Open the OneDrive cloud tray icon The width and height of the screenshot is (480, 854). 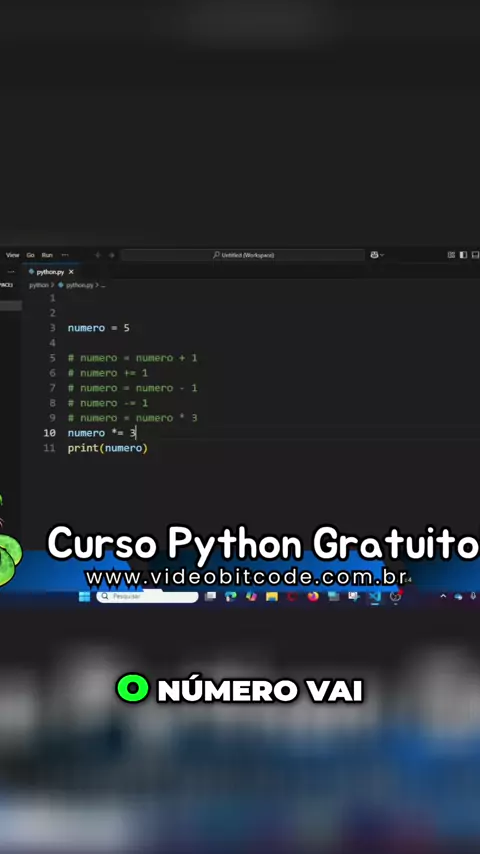[458, 597]
